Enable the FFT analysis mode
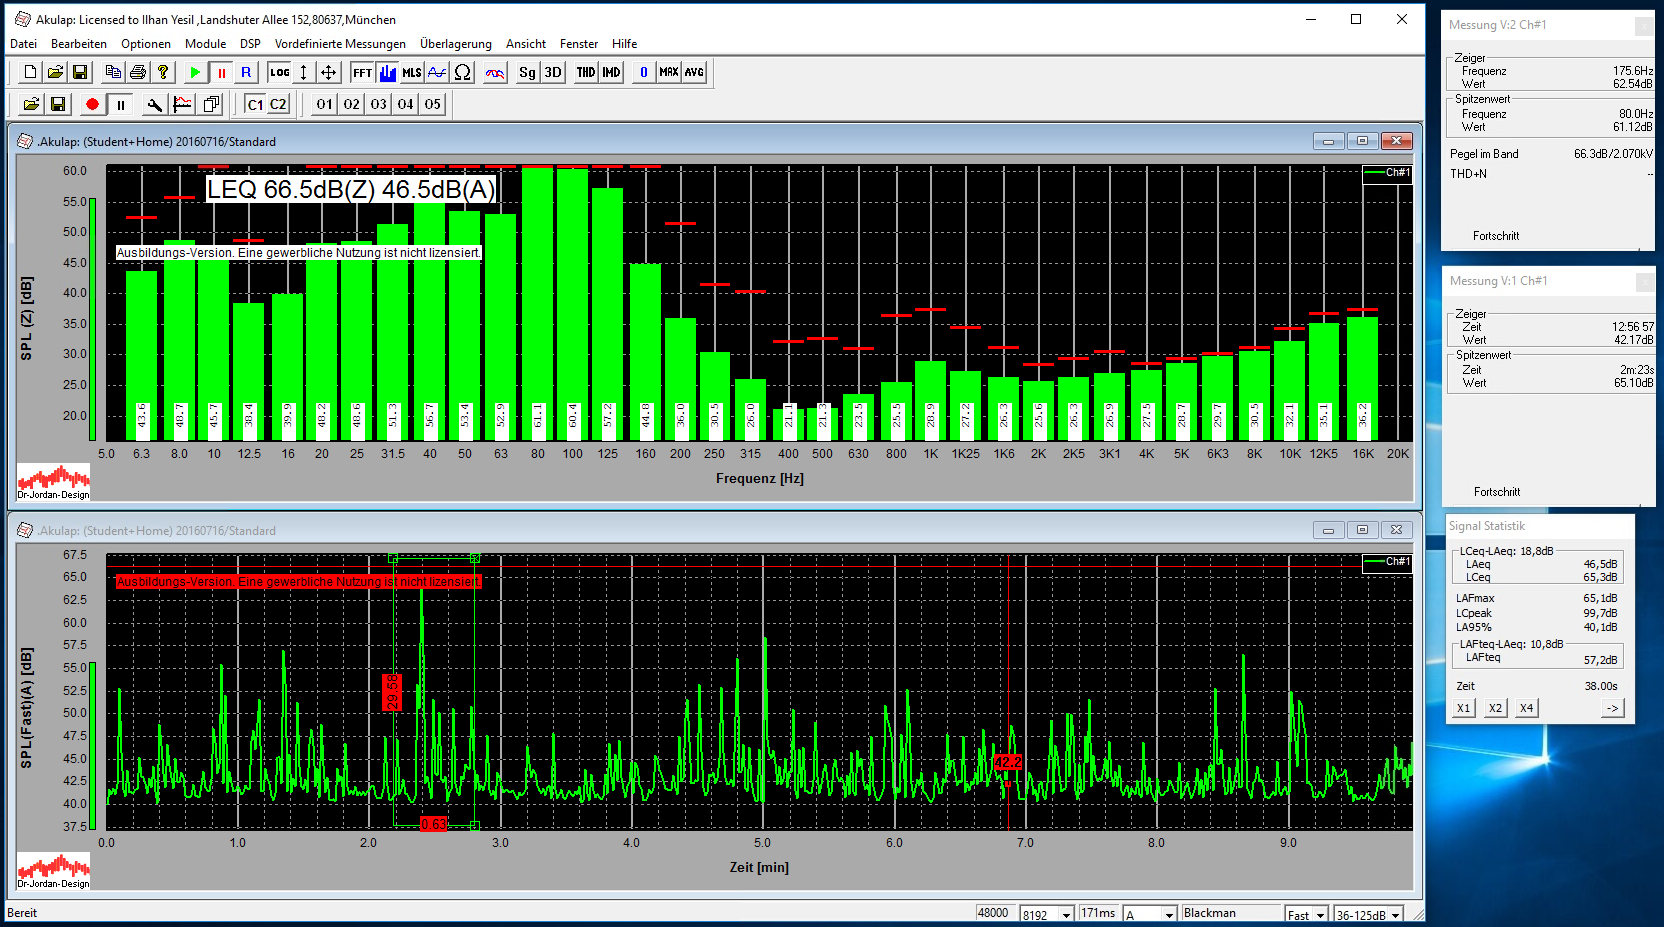The image size is (1664, 927). [x=363, y=72]
